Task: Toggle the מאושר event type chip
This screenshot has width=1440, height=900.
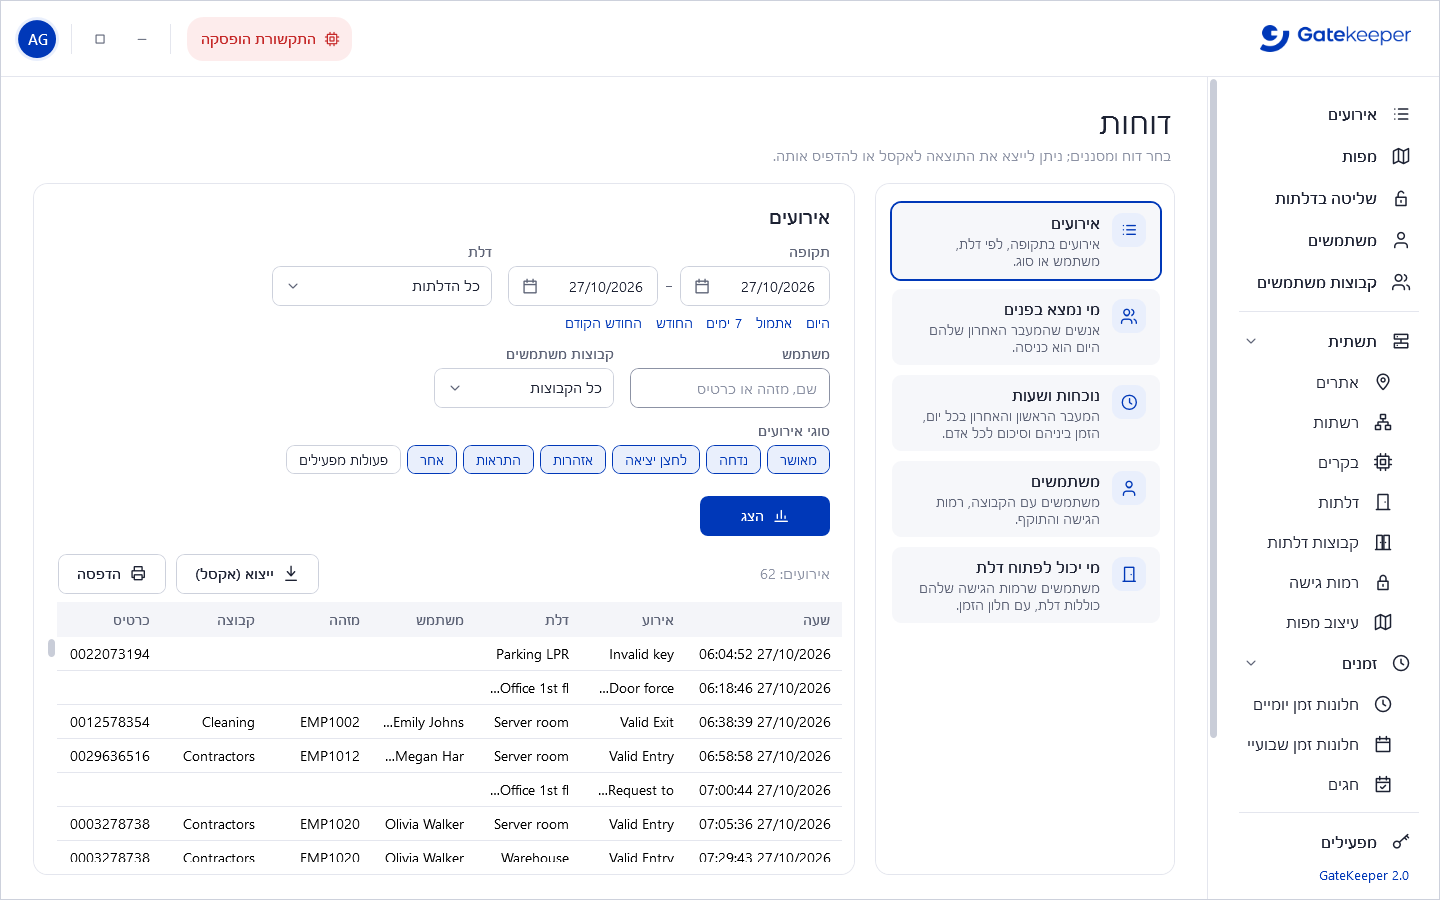Action: pos(798,460)
